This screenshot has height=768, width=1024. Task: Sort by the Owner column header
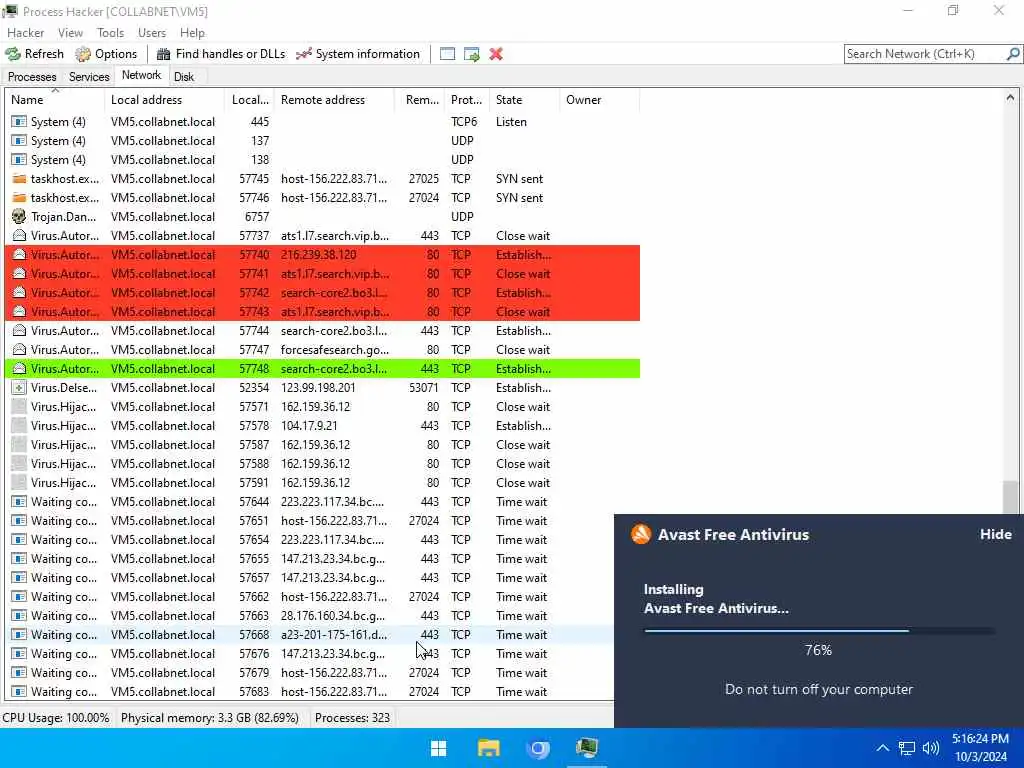(599, 100)
